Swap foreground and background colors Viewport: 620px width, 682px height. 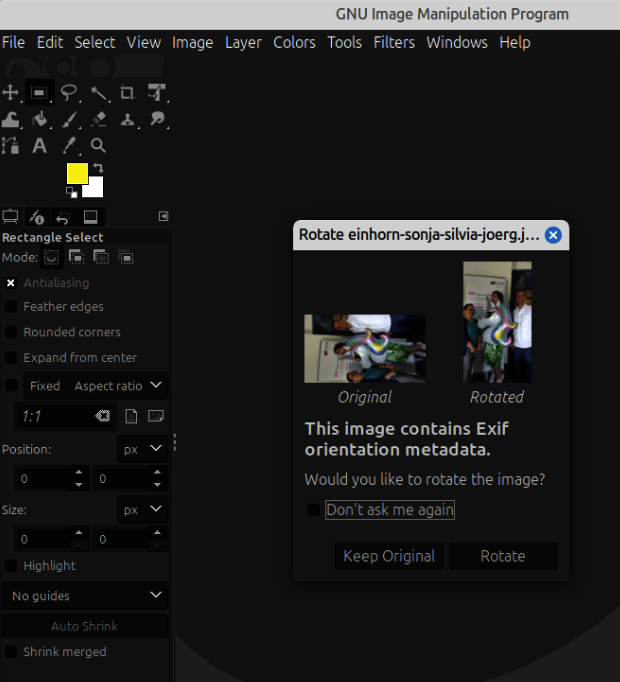(x=98, y=168)
